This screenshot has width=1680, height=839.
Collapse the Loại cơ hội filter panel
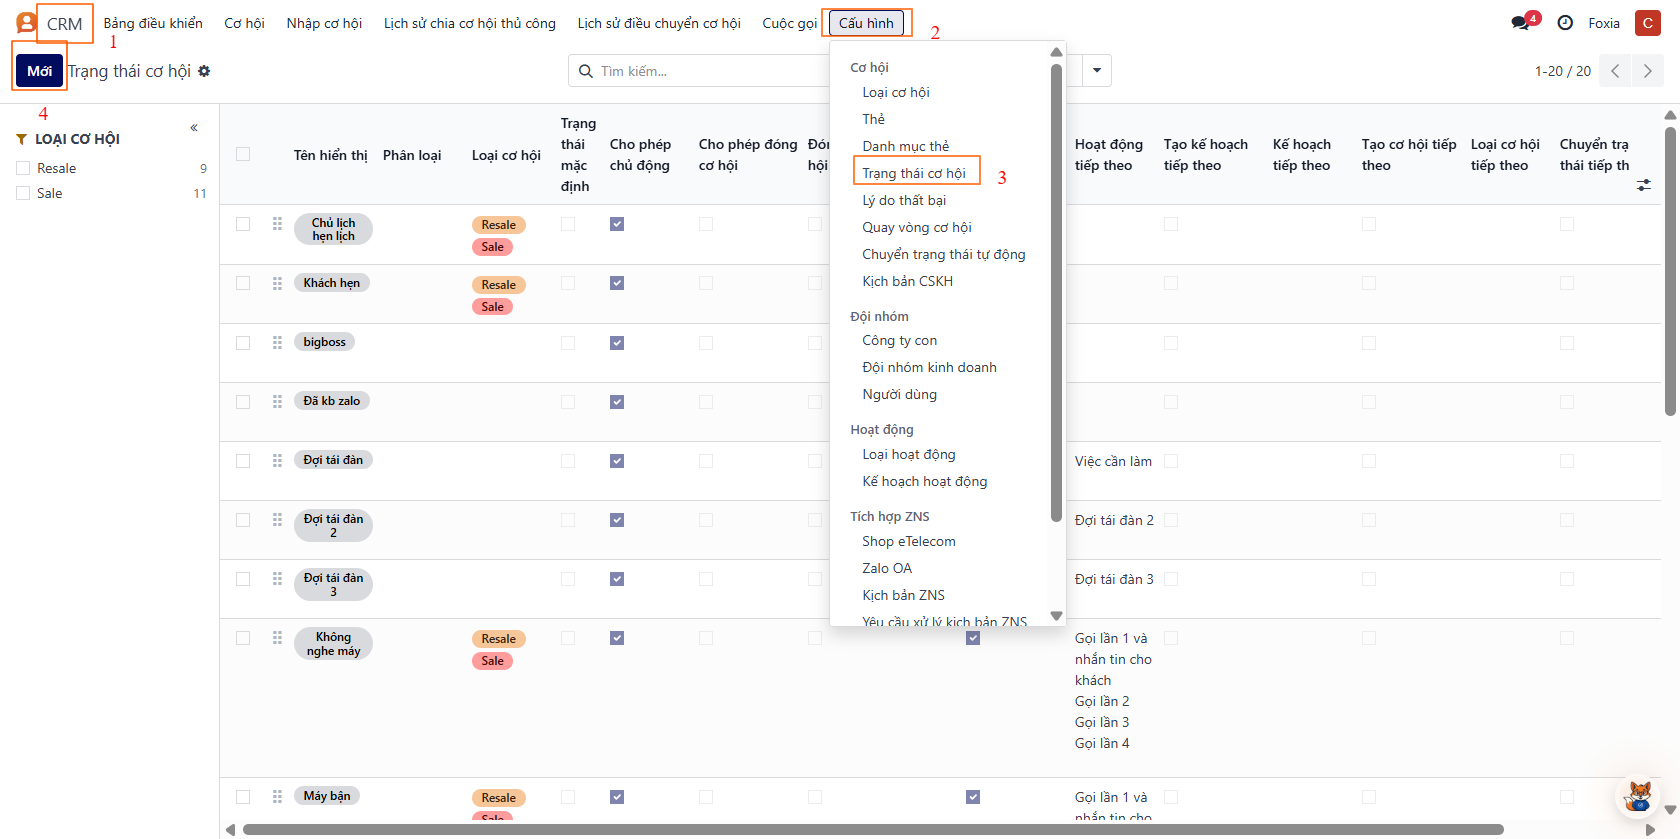(x=194, y=128)
